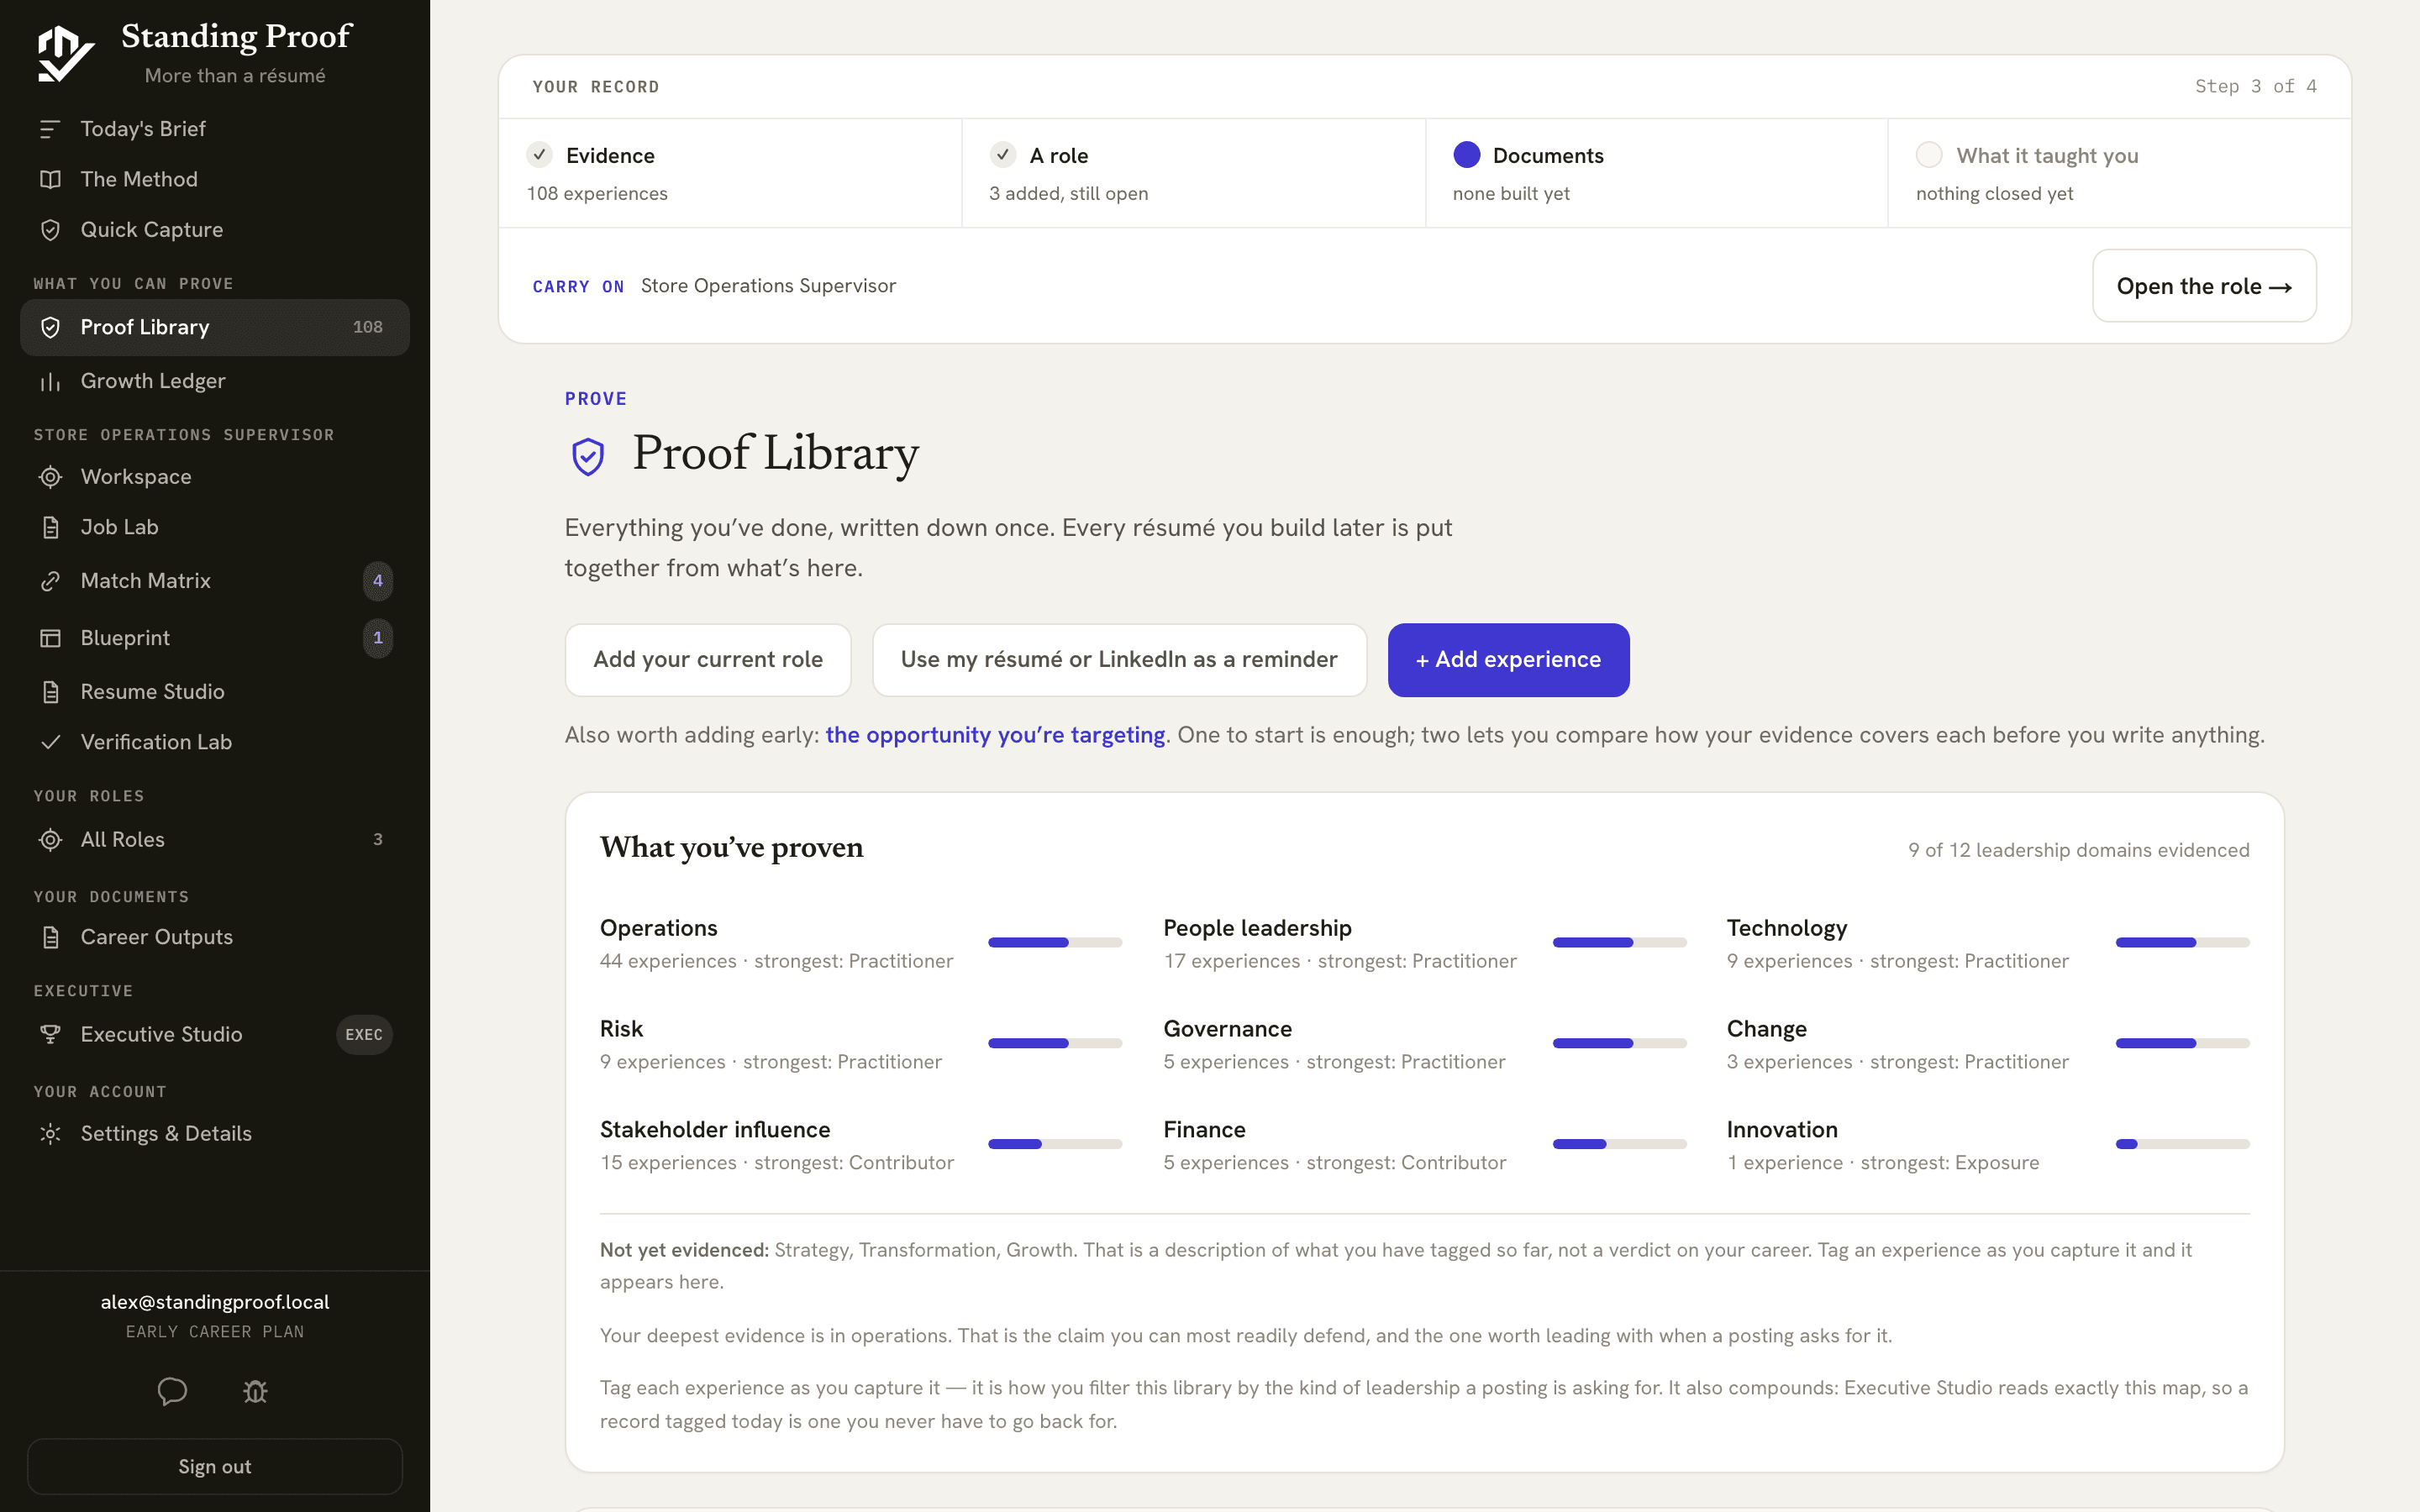Click the Growth Ledger bar chart icon
The height and width of the screenshot is (1512, 2420).
click(50, 381)
